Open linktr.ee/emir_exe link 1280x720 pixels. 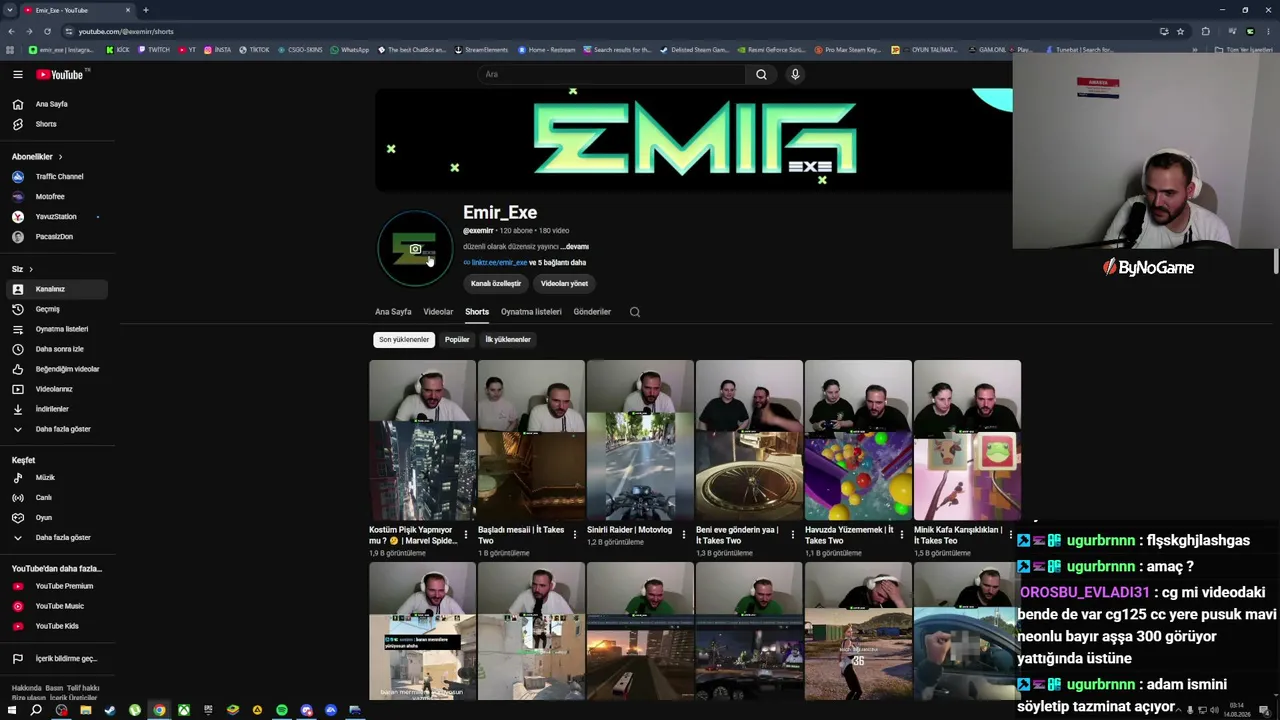click(x=499, y=263)
